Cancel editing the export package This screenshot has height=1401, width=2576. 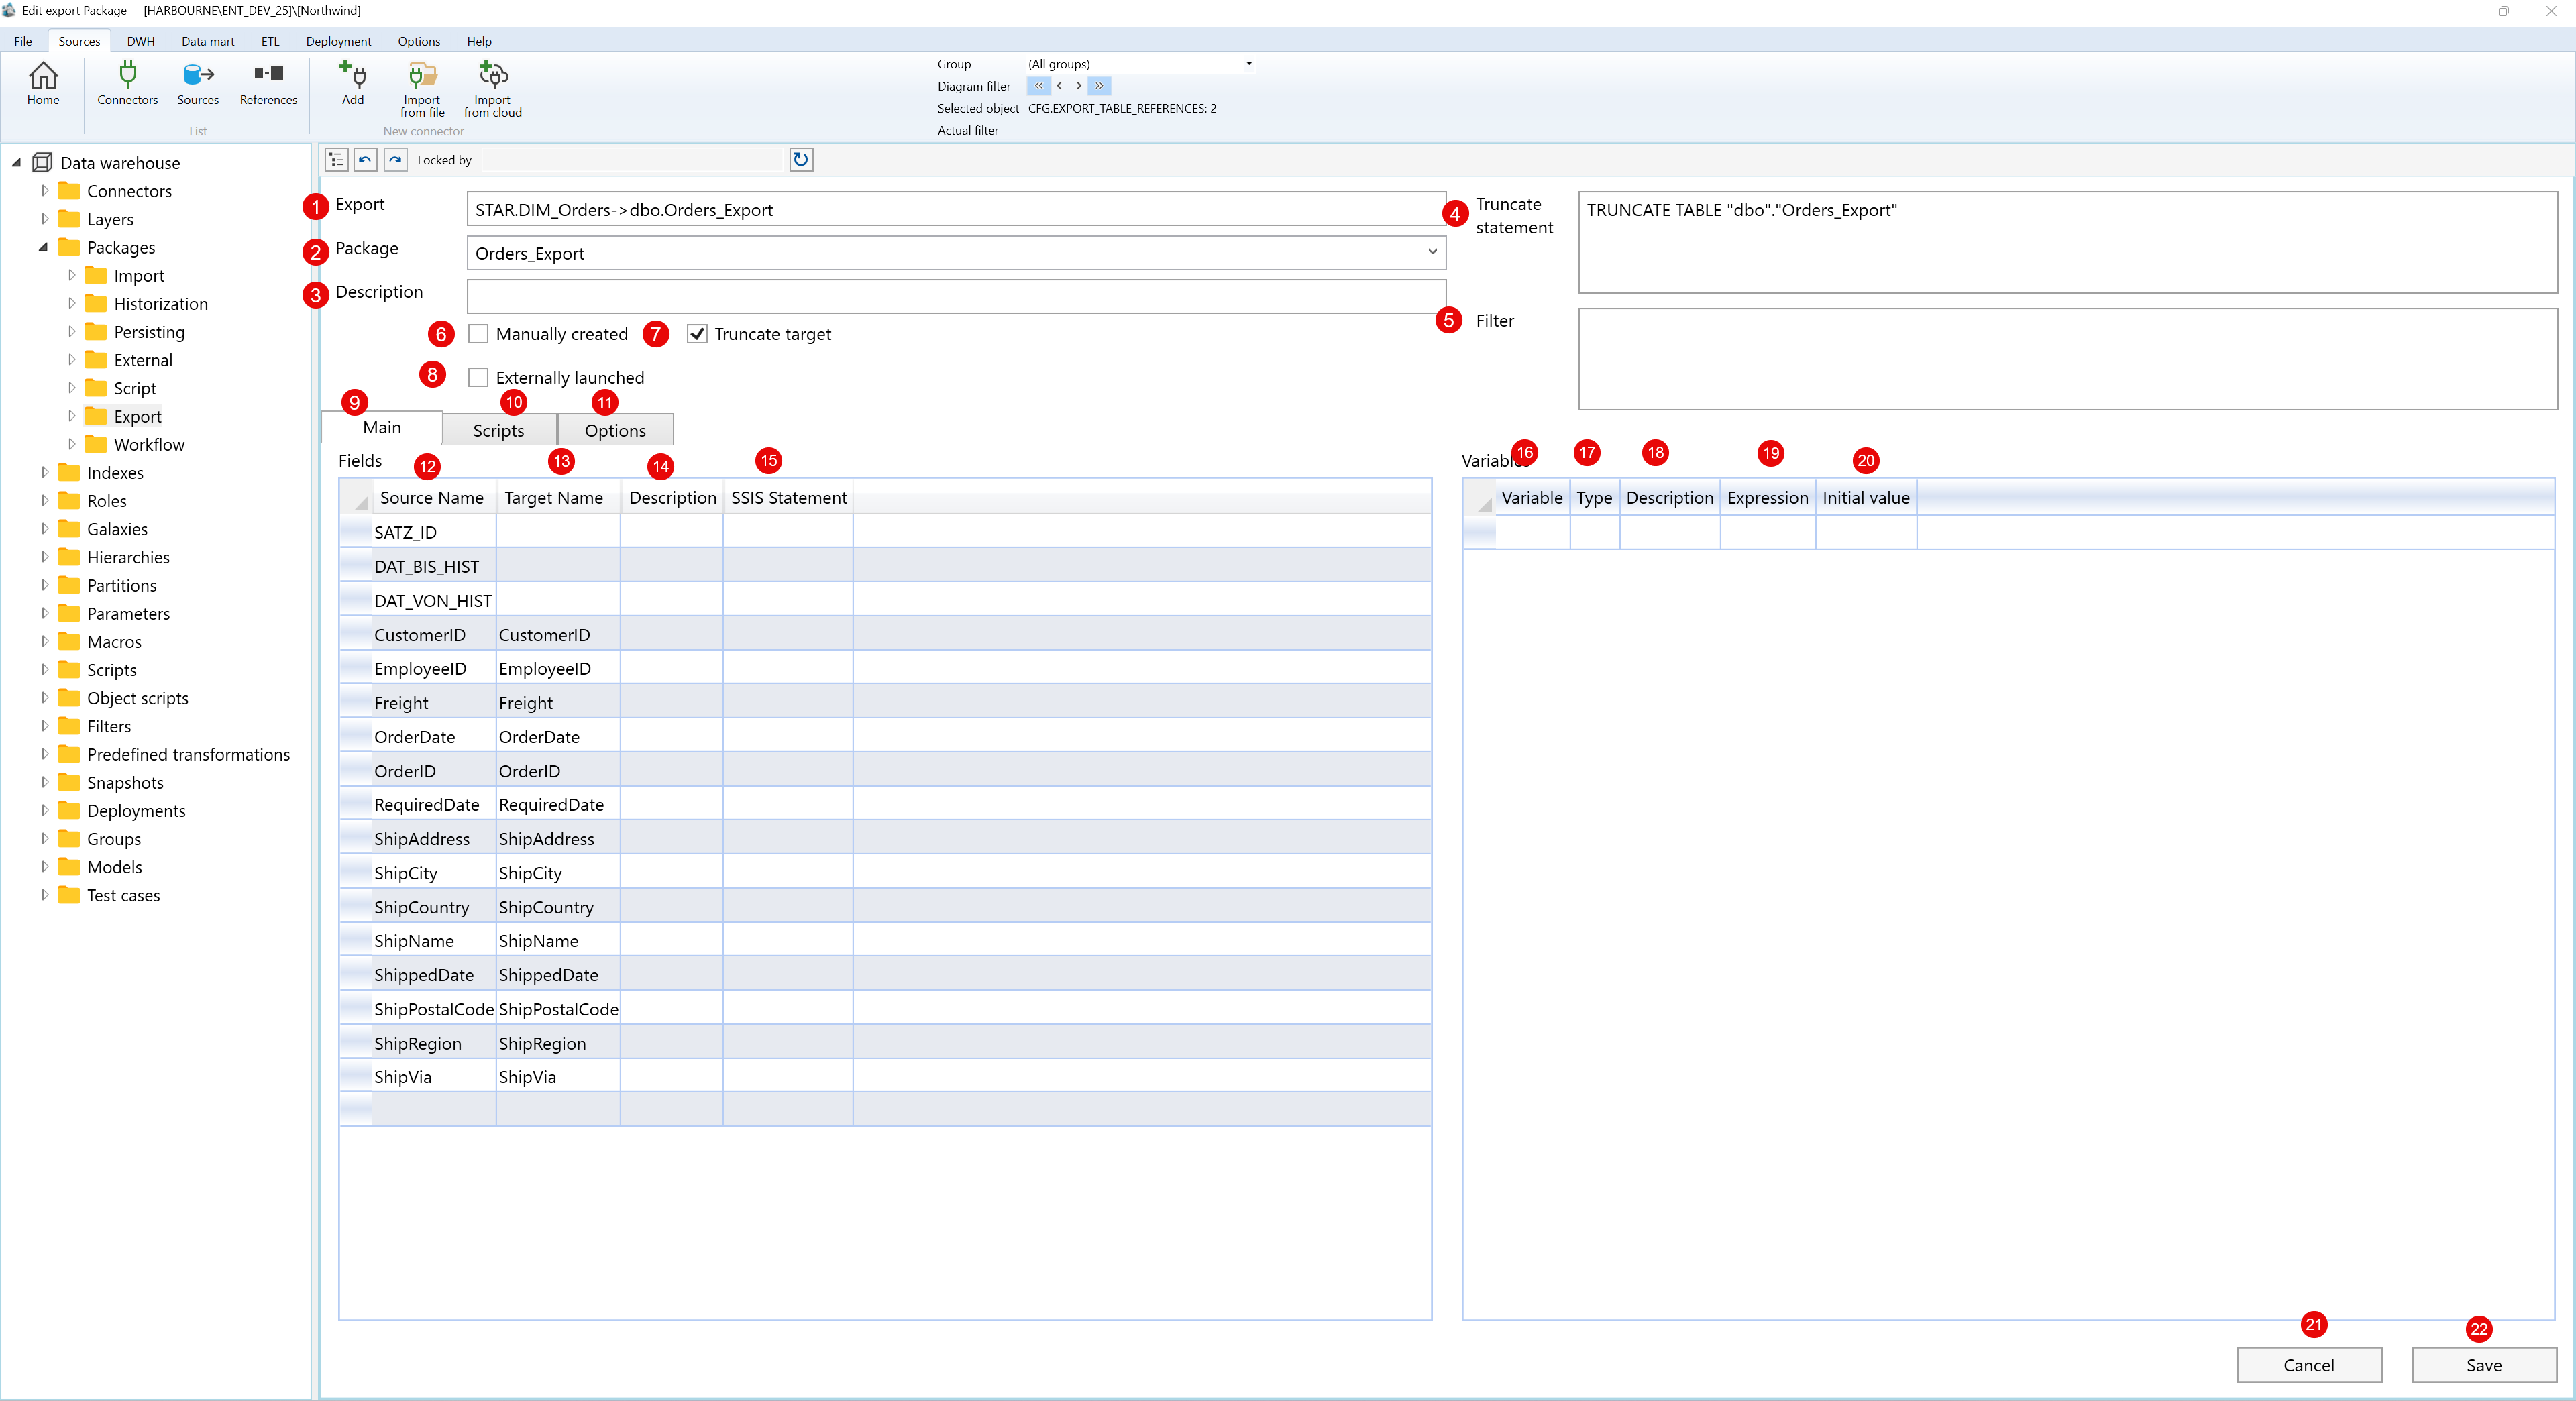pos(2308,1365)
